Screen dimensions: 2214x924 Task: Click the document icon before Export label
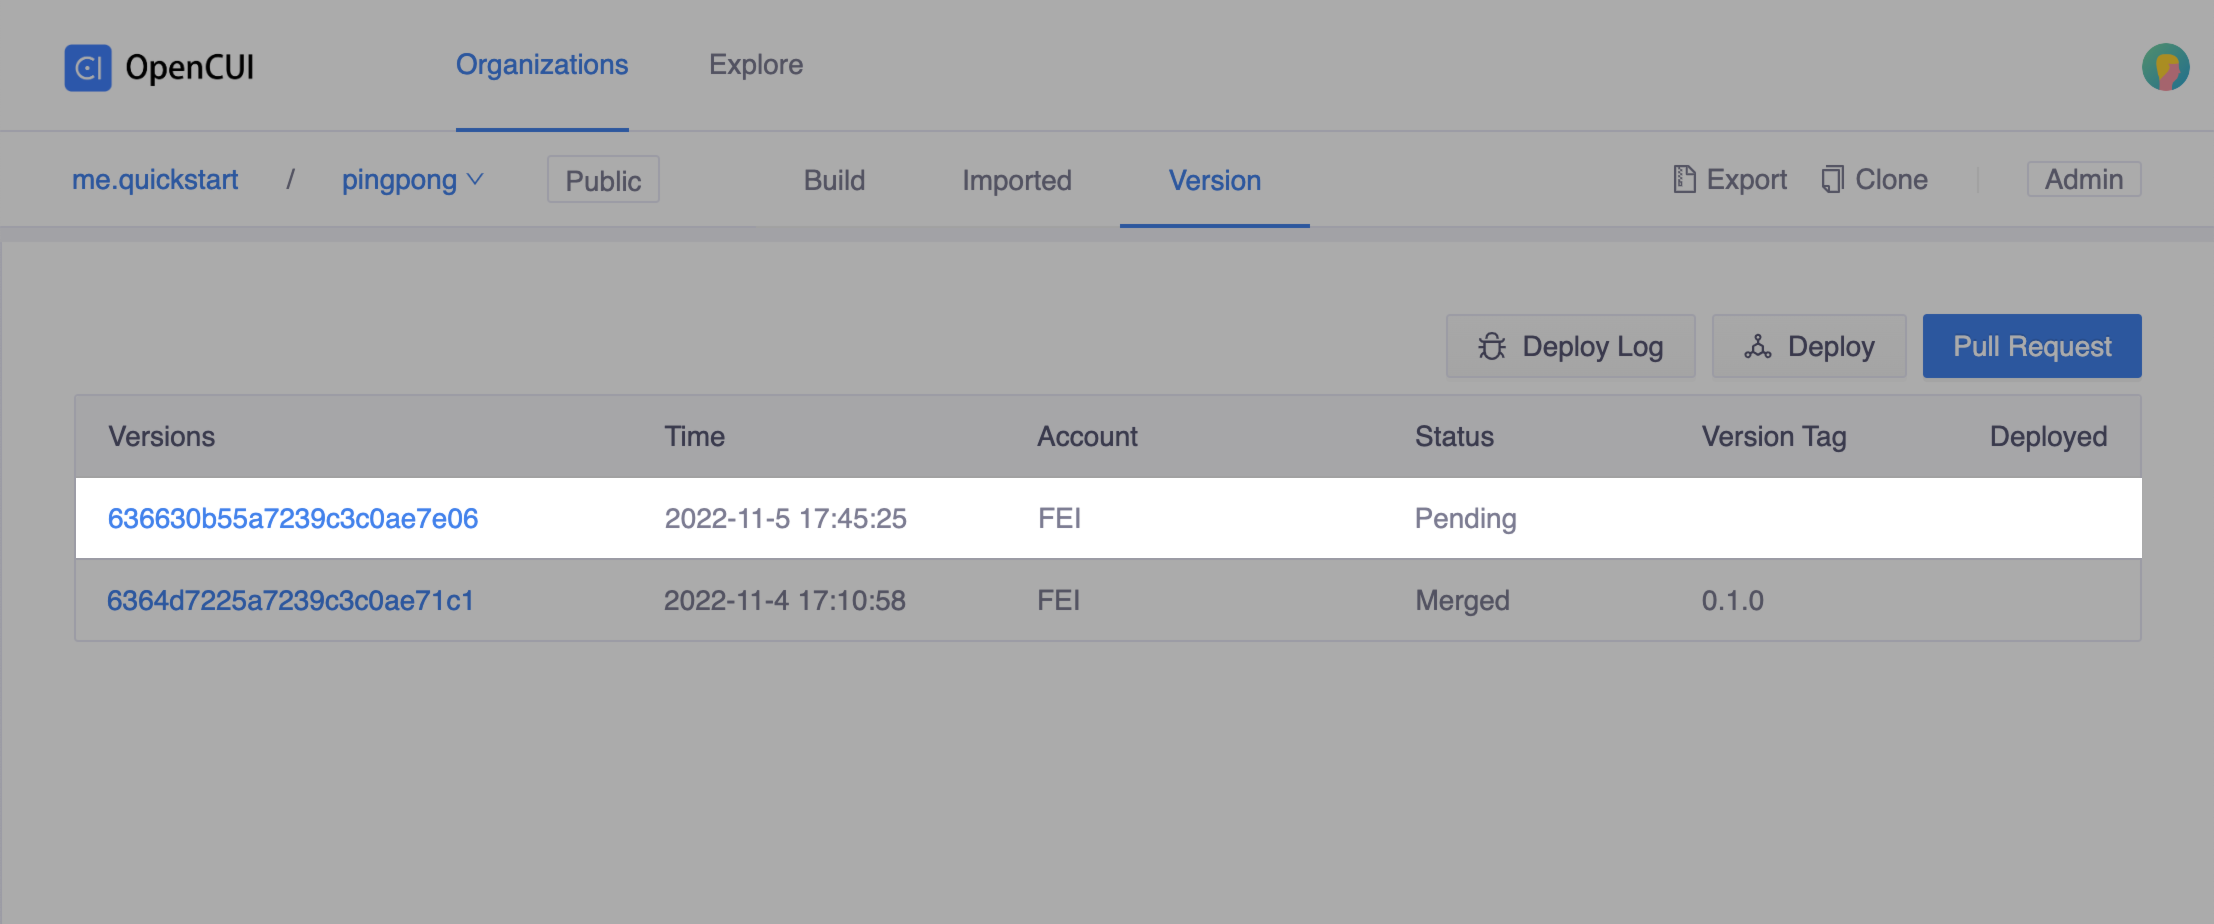(x=1684, y=178)
